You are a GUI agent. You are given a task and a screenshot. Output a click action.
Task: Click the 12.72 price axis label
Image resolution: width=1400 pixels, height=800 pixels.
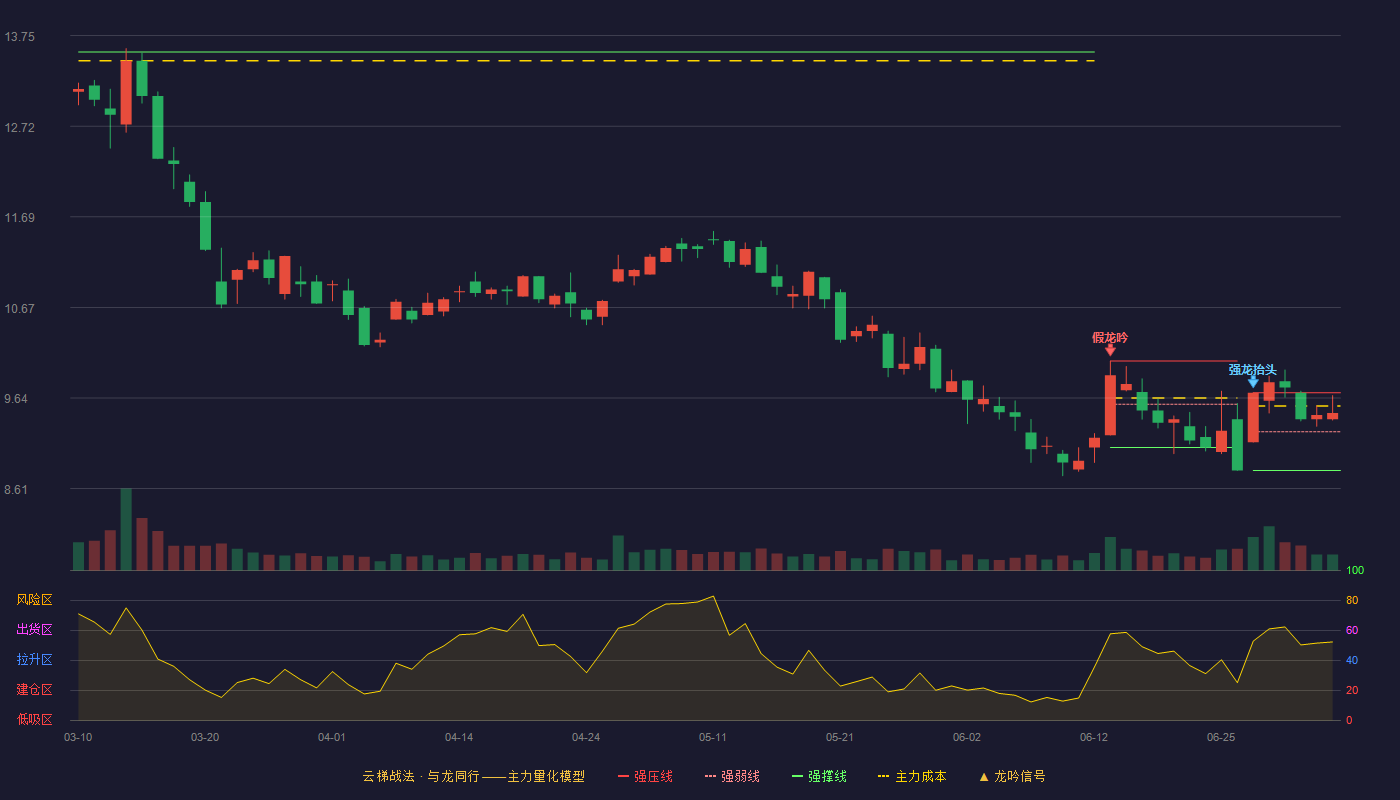[20, 127]
